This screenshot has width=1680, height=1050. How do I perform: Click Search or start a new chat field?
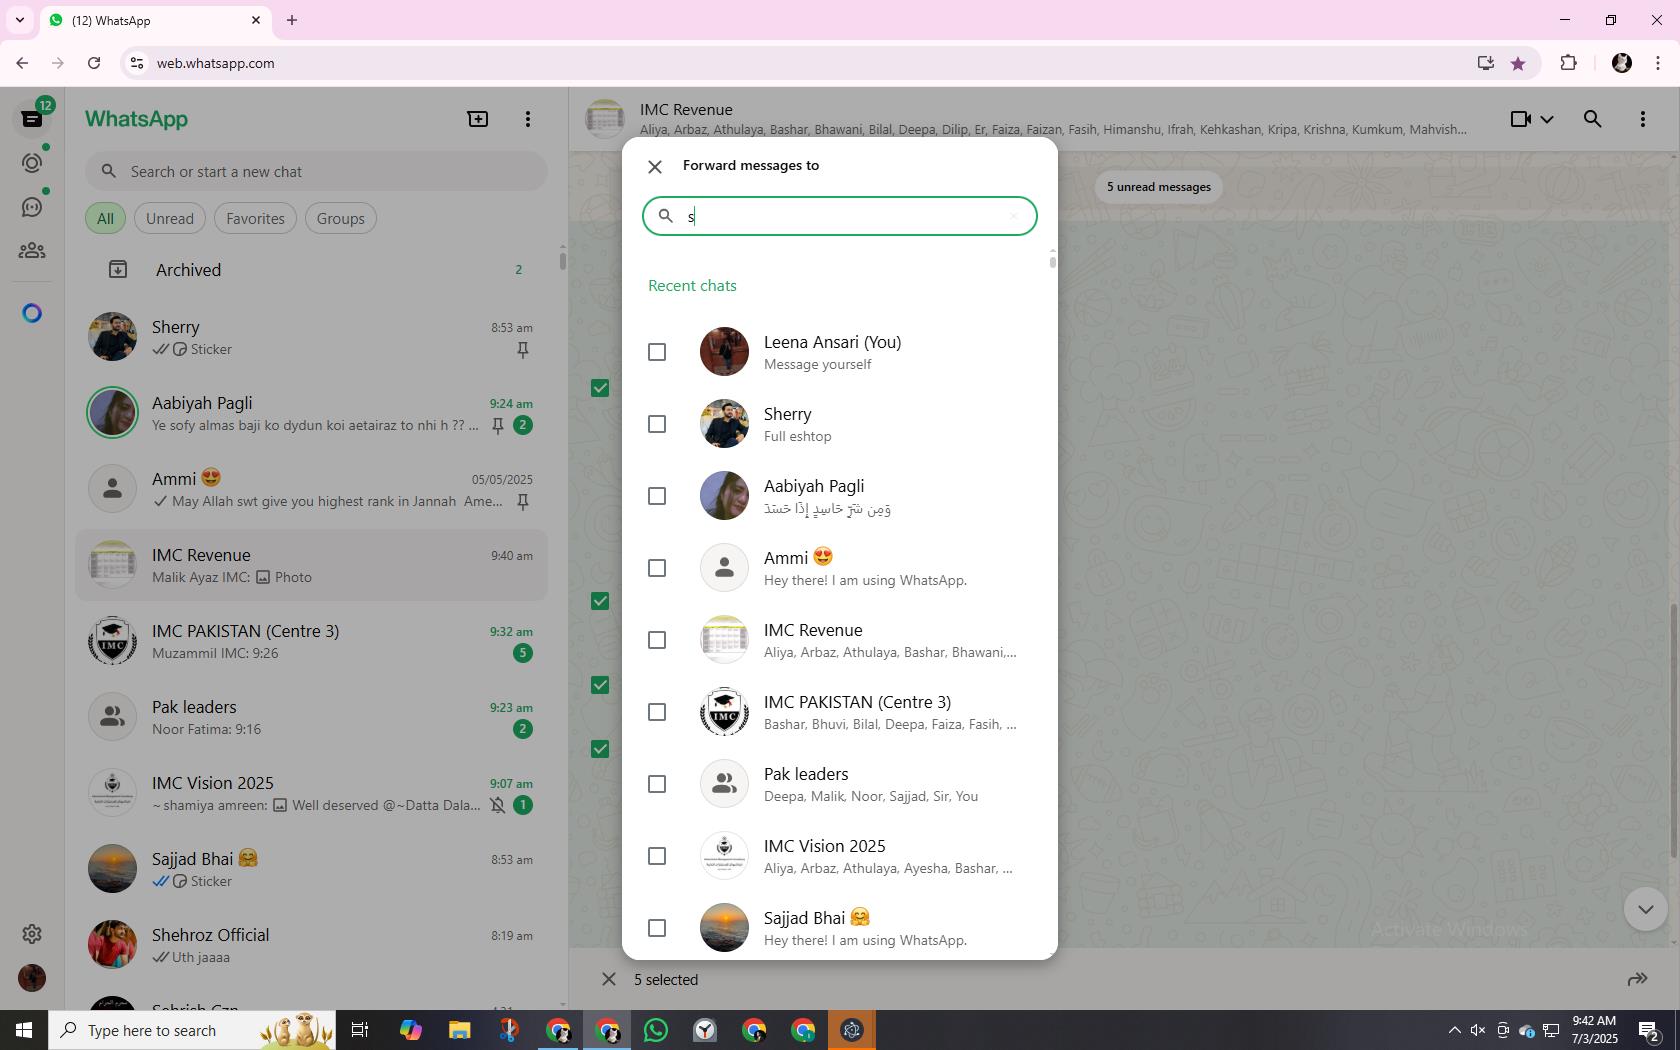click(316, 172)
